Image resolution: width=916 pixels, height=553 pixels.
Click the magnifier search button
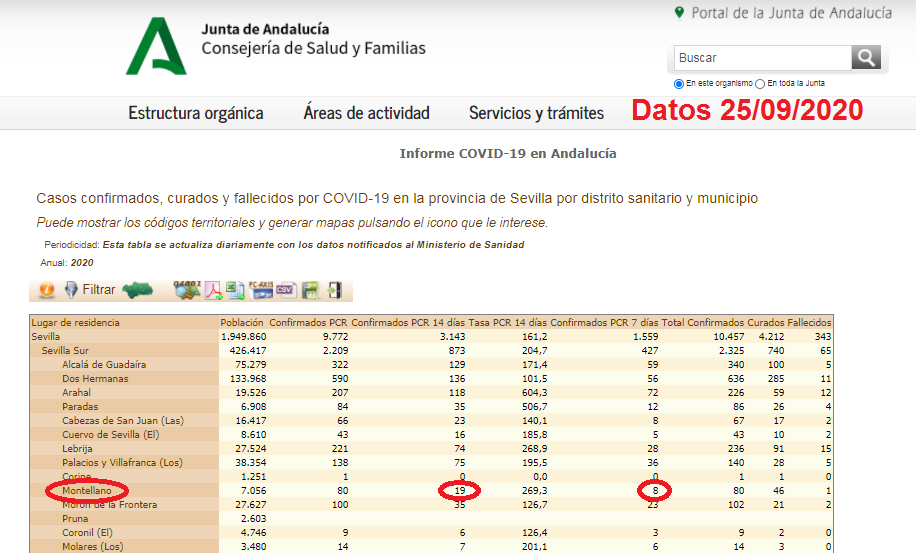[866, 57]
